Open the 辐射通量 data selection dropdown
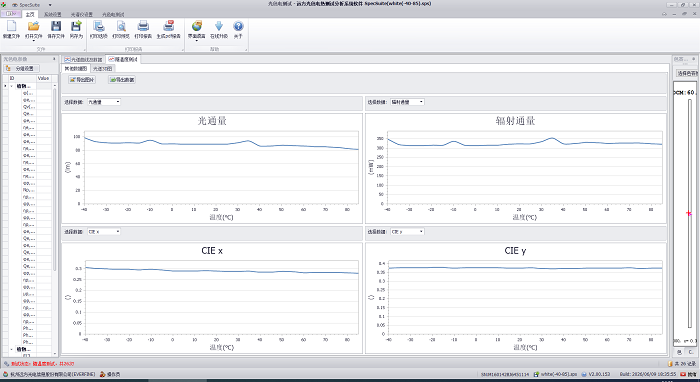The width and height of the screenshot is (700, 382). [x=407, y=102]
